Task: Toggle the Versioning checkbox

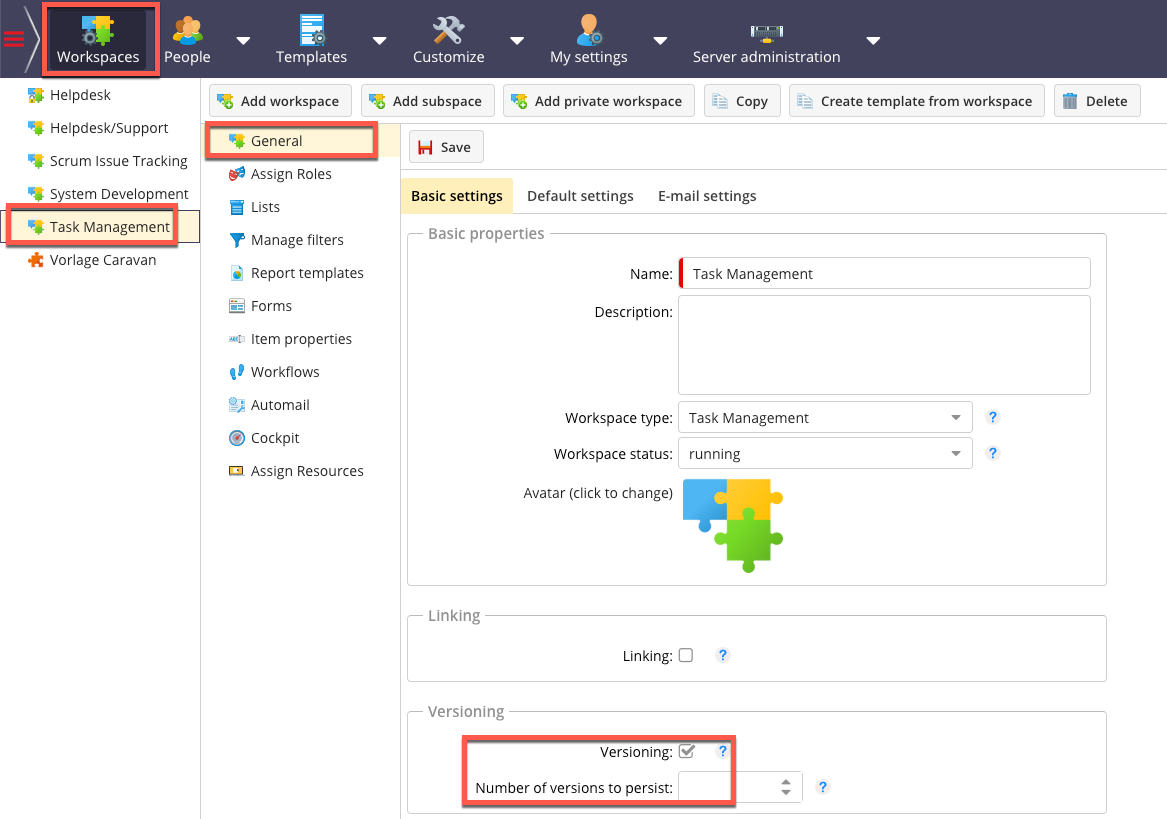Action: tap(687, 751)
